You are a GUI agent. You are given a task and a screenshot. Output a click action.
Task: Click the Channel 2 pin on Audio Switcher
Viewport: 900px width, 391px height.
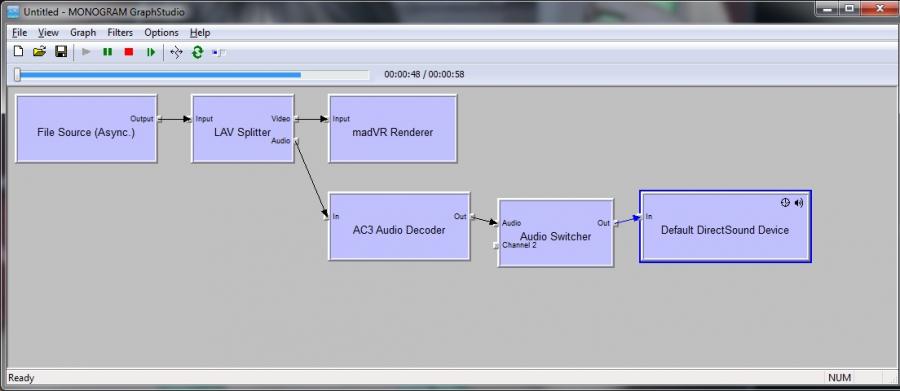coord(497,245)
